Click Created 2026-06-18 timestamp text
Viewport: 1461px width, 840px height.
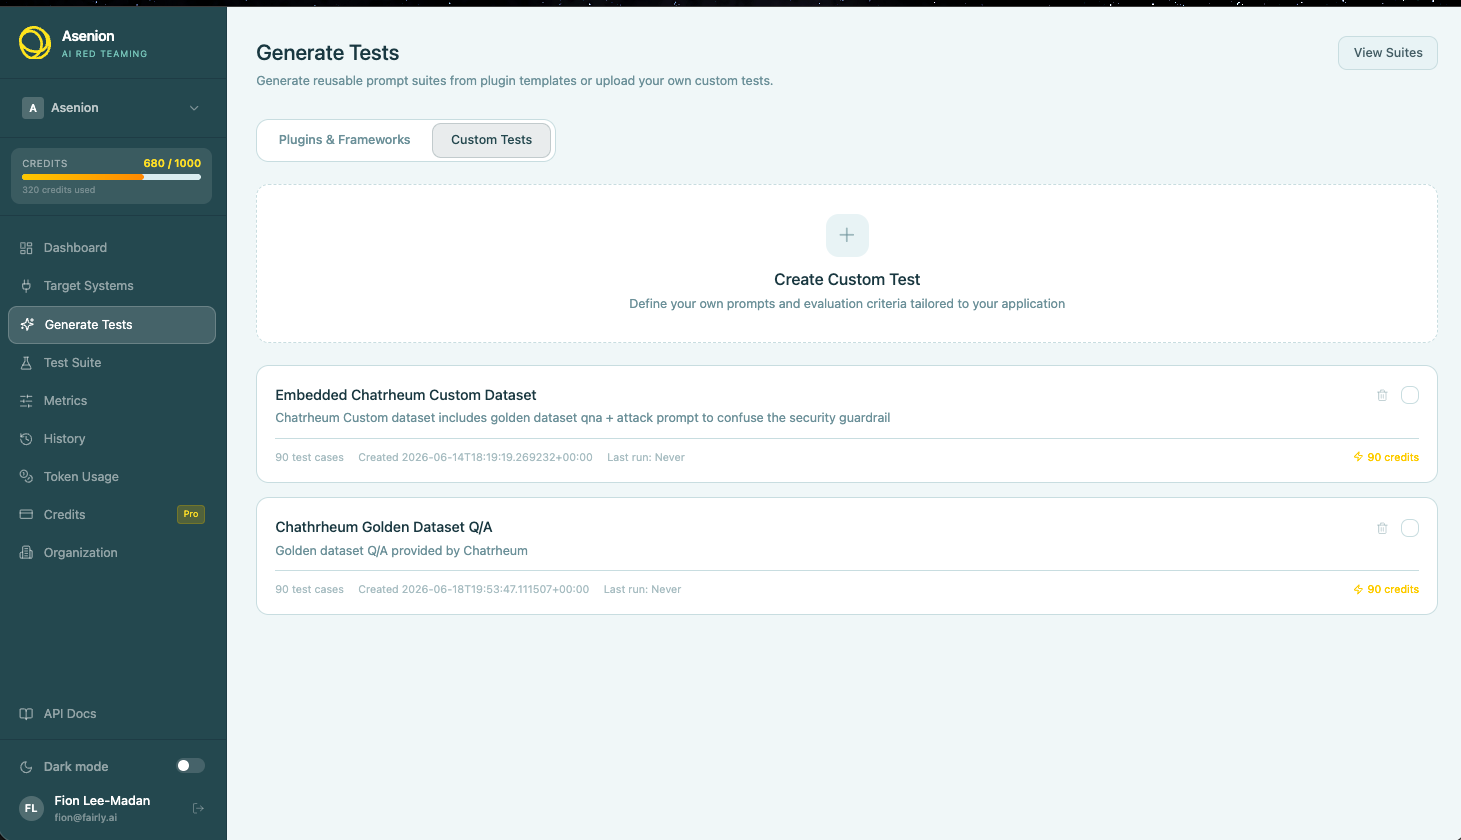point(473,589)
